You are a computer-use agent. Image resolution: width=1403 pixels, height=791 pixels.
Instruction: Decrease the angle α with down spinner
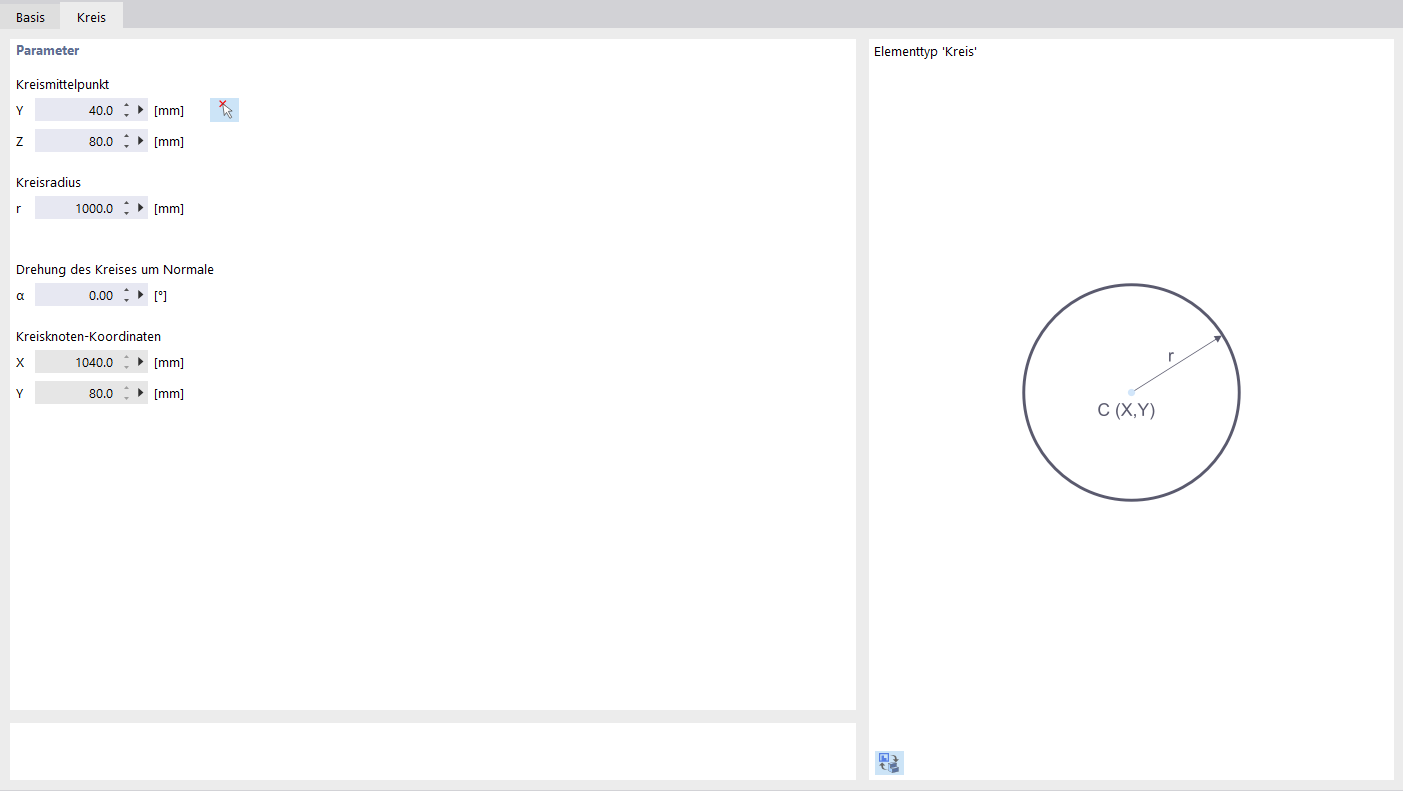pyautogui.click(x=126, y=301)
